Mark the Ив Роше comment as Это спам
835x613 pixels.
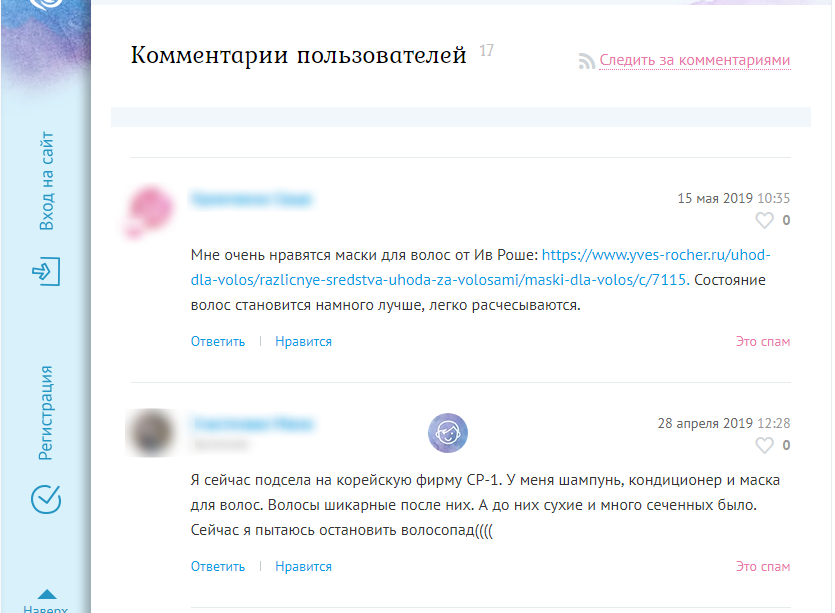tap(763, 341)
